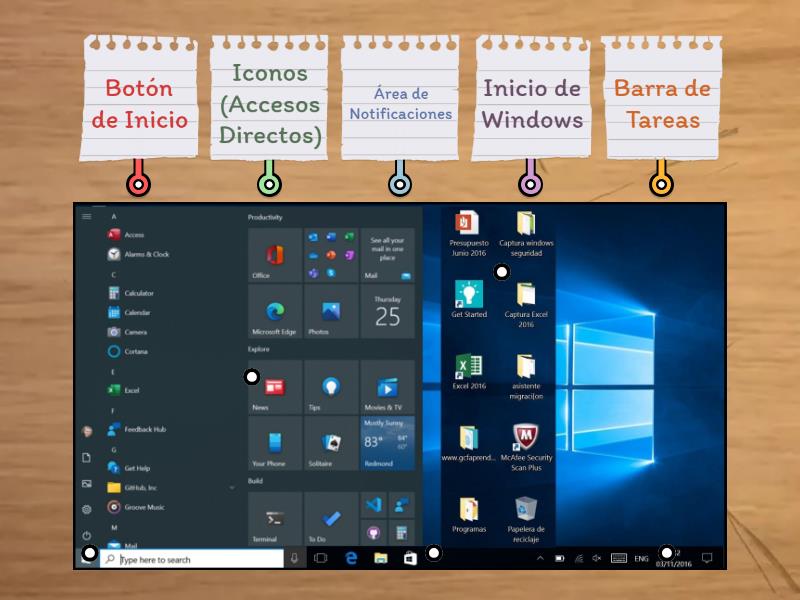Open the Terminal tile
This screenshot has width=800, height=600.
point(275,518)
